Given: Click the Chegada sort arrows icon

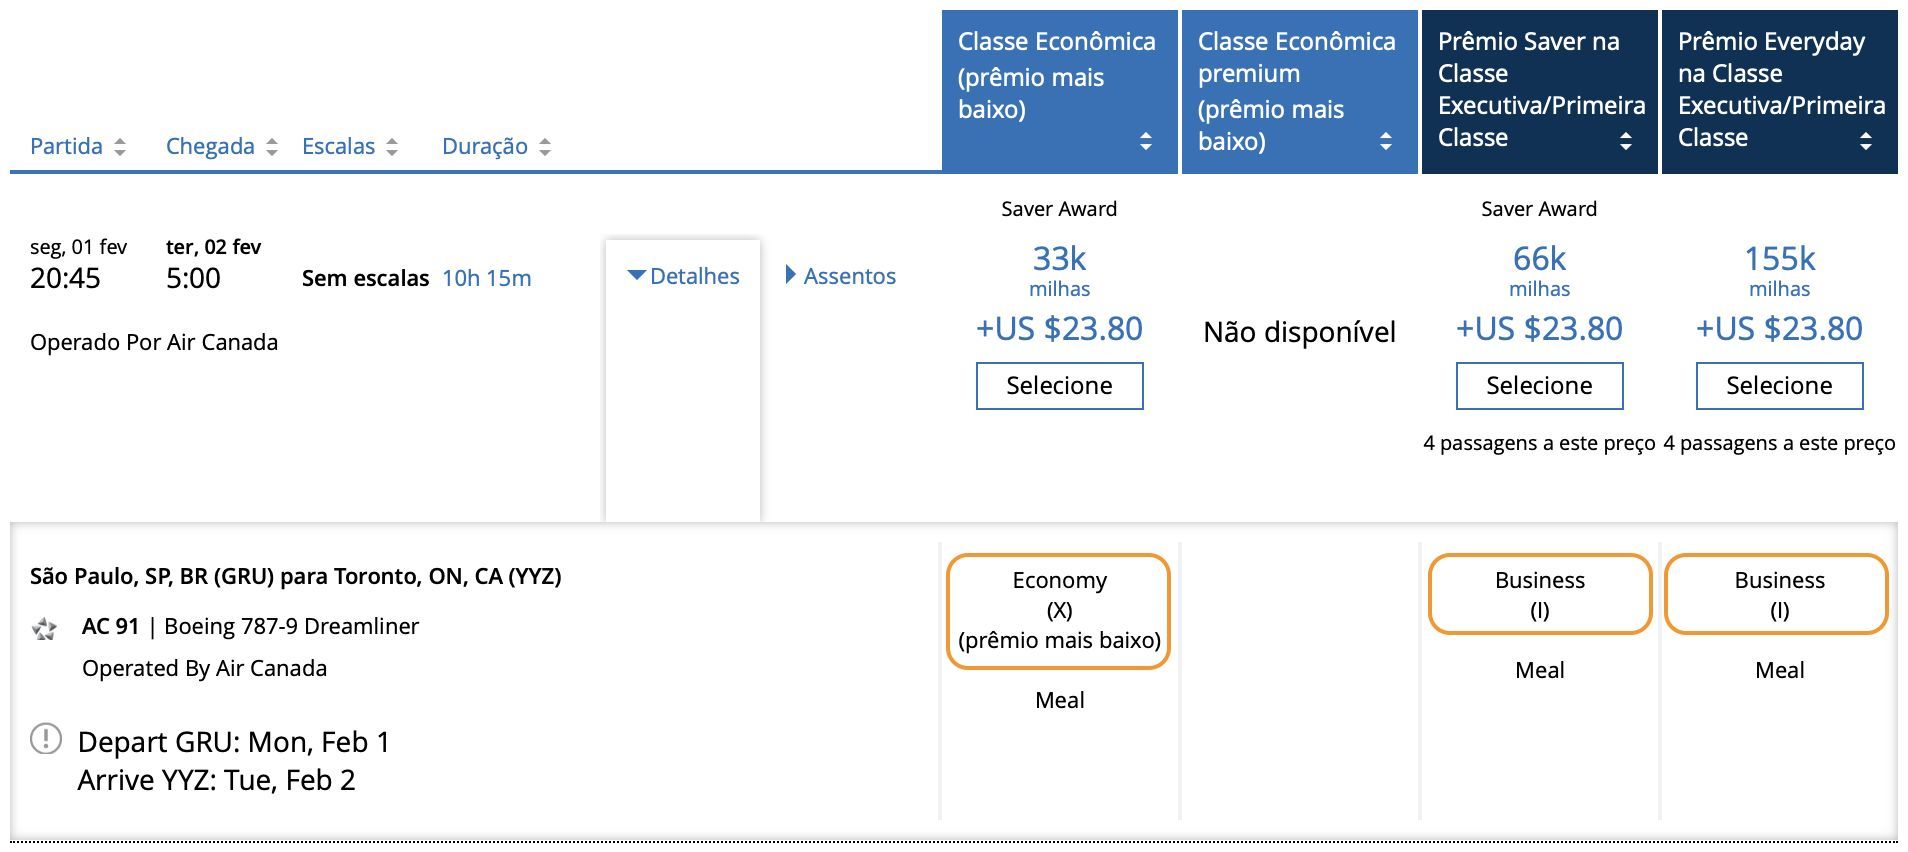Looking at the screenshot, I should (x=272, y=147).
